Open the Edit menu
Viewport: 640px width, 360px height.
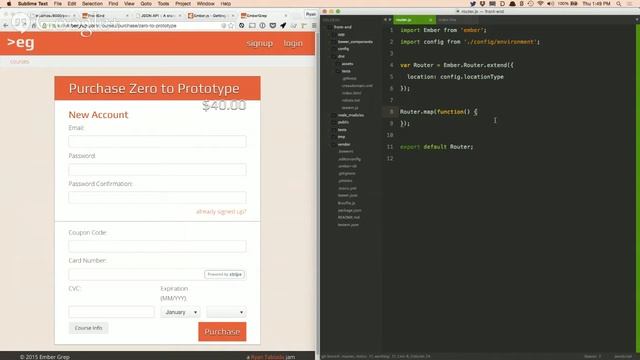click(x=72, y=4)
